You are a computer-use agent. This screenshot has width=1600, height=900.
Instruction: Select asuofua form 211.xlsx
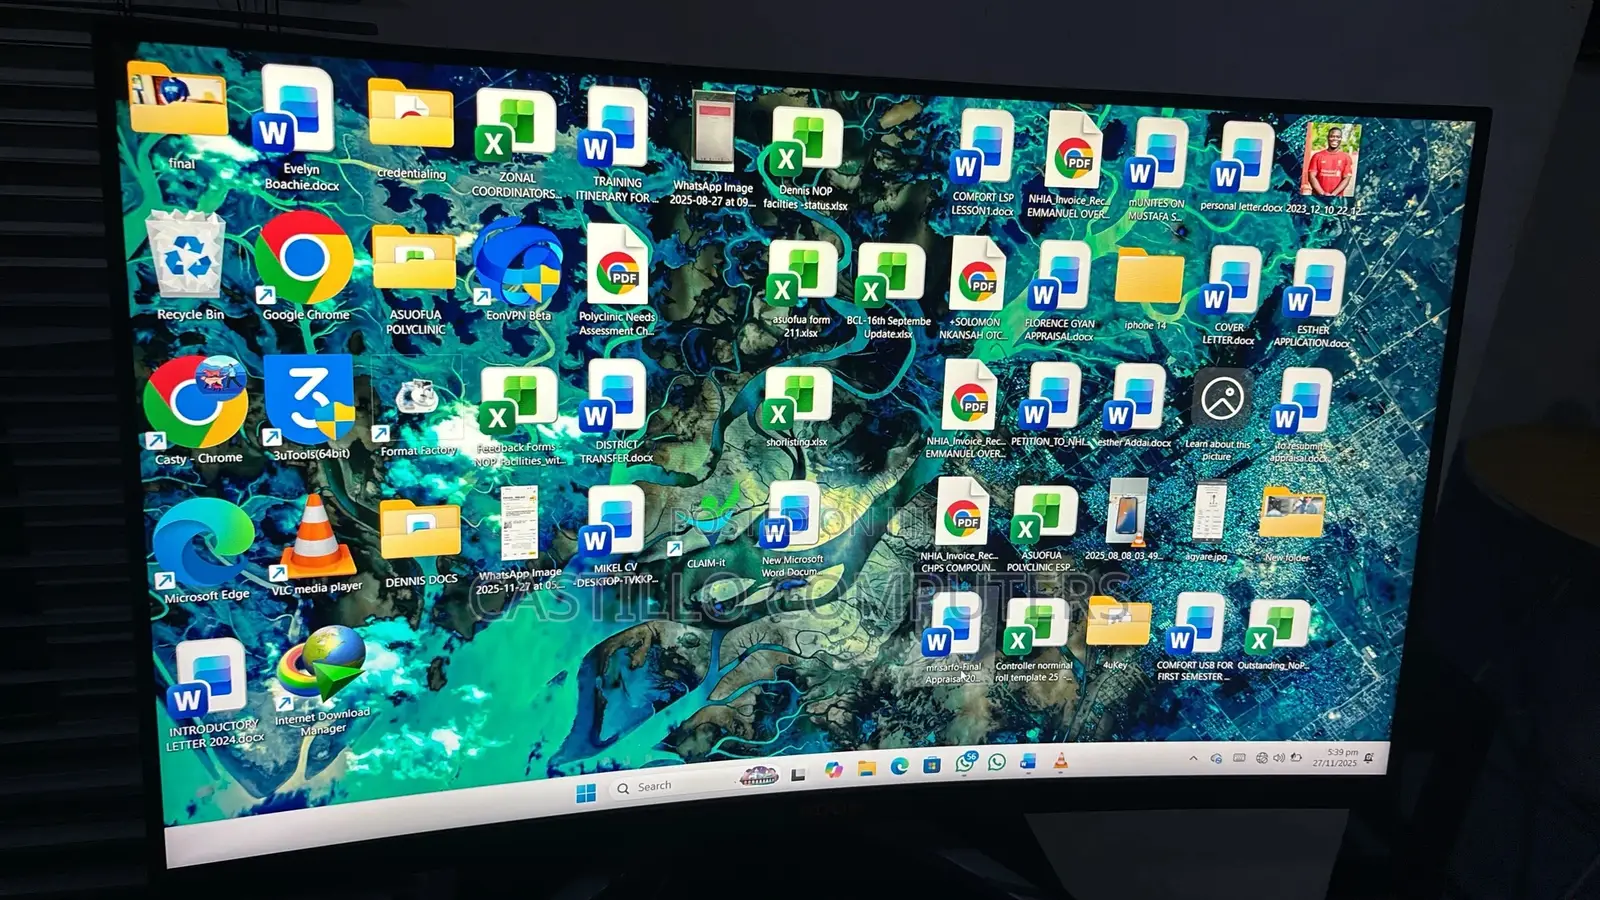click(801, 289)
